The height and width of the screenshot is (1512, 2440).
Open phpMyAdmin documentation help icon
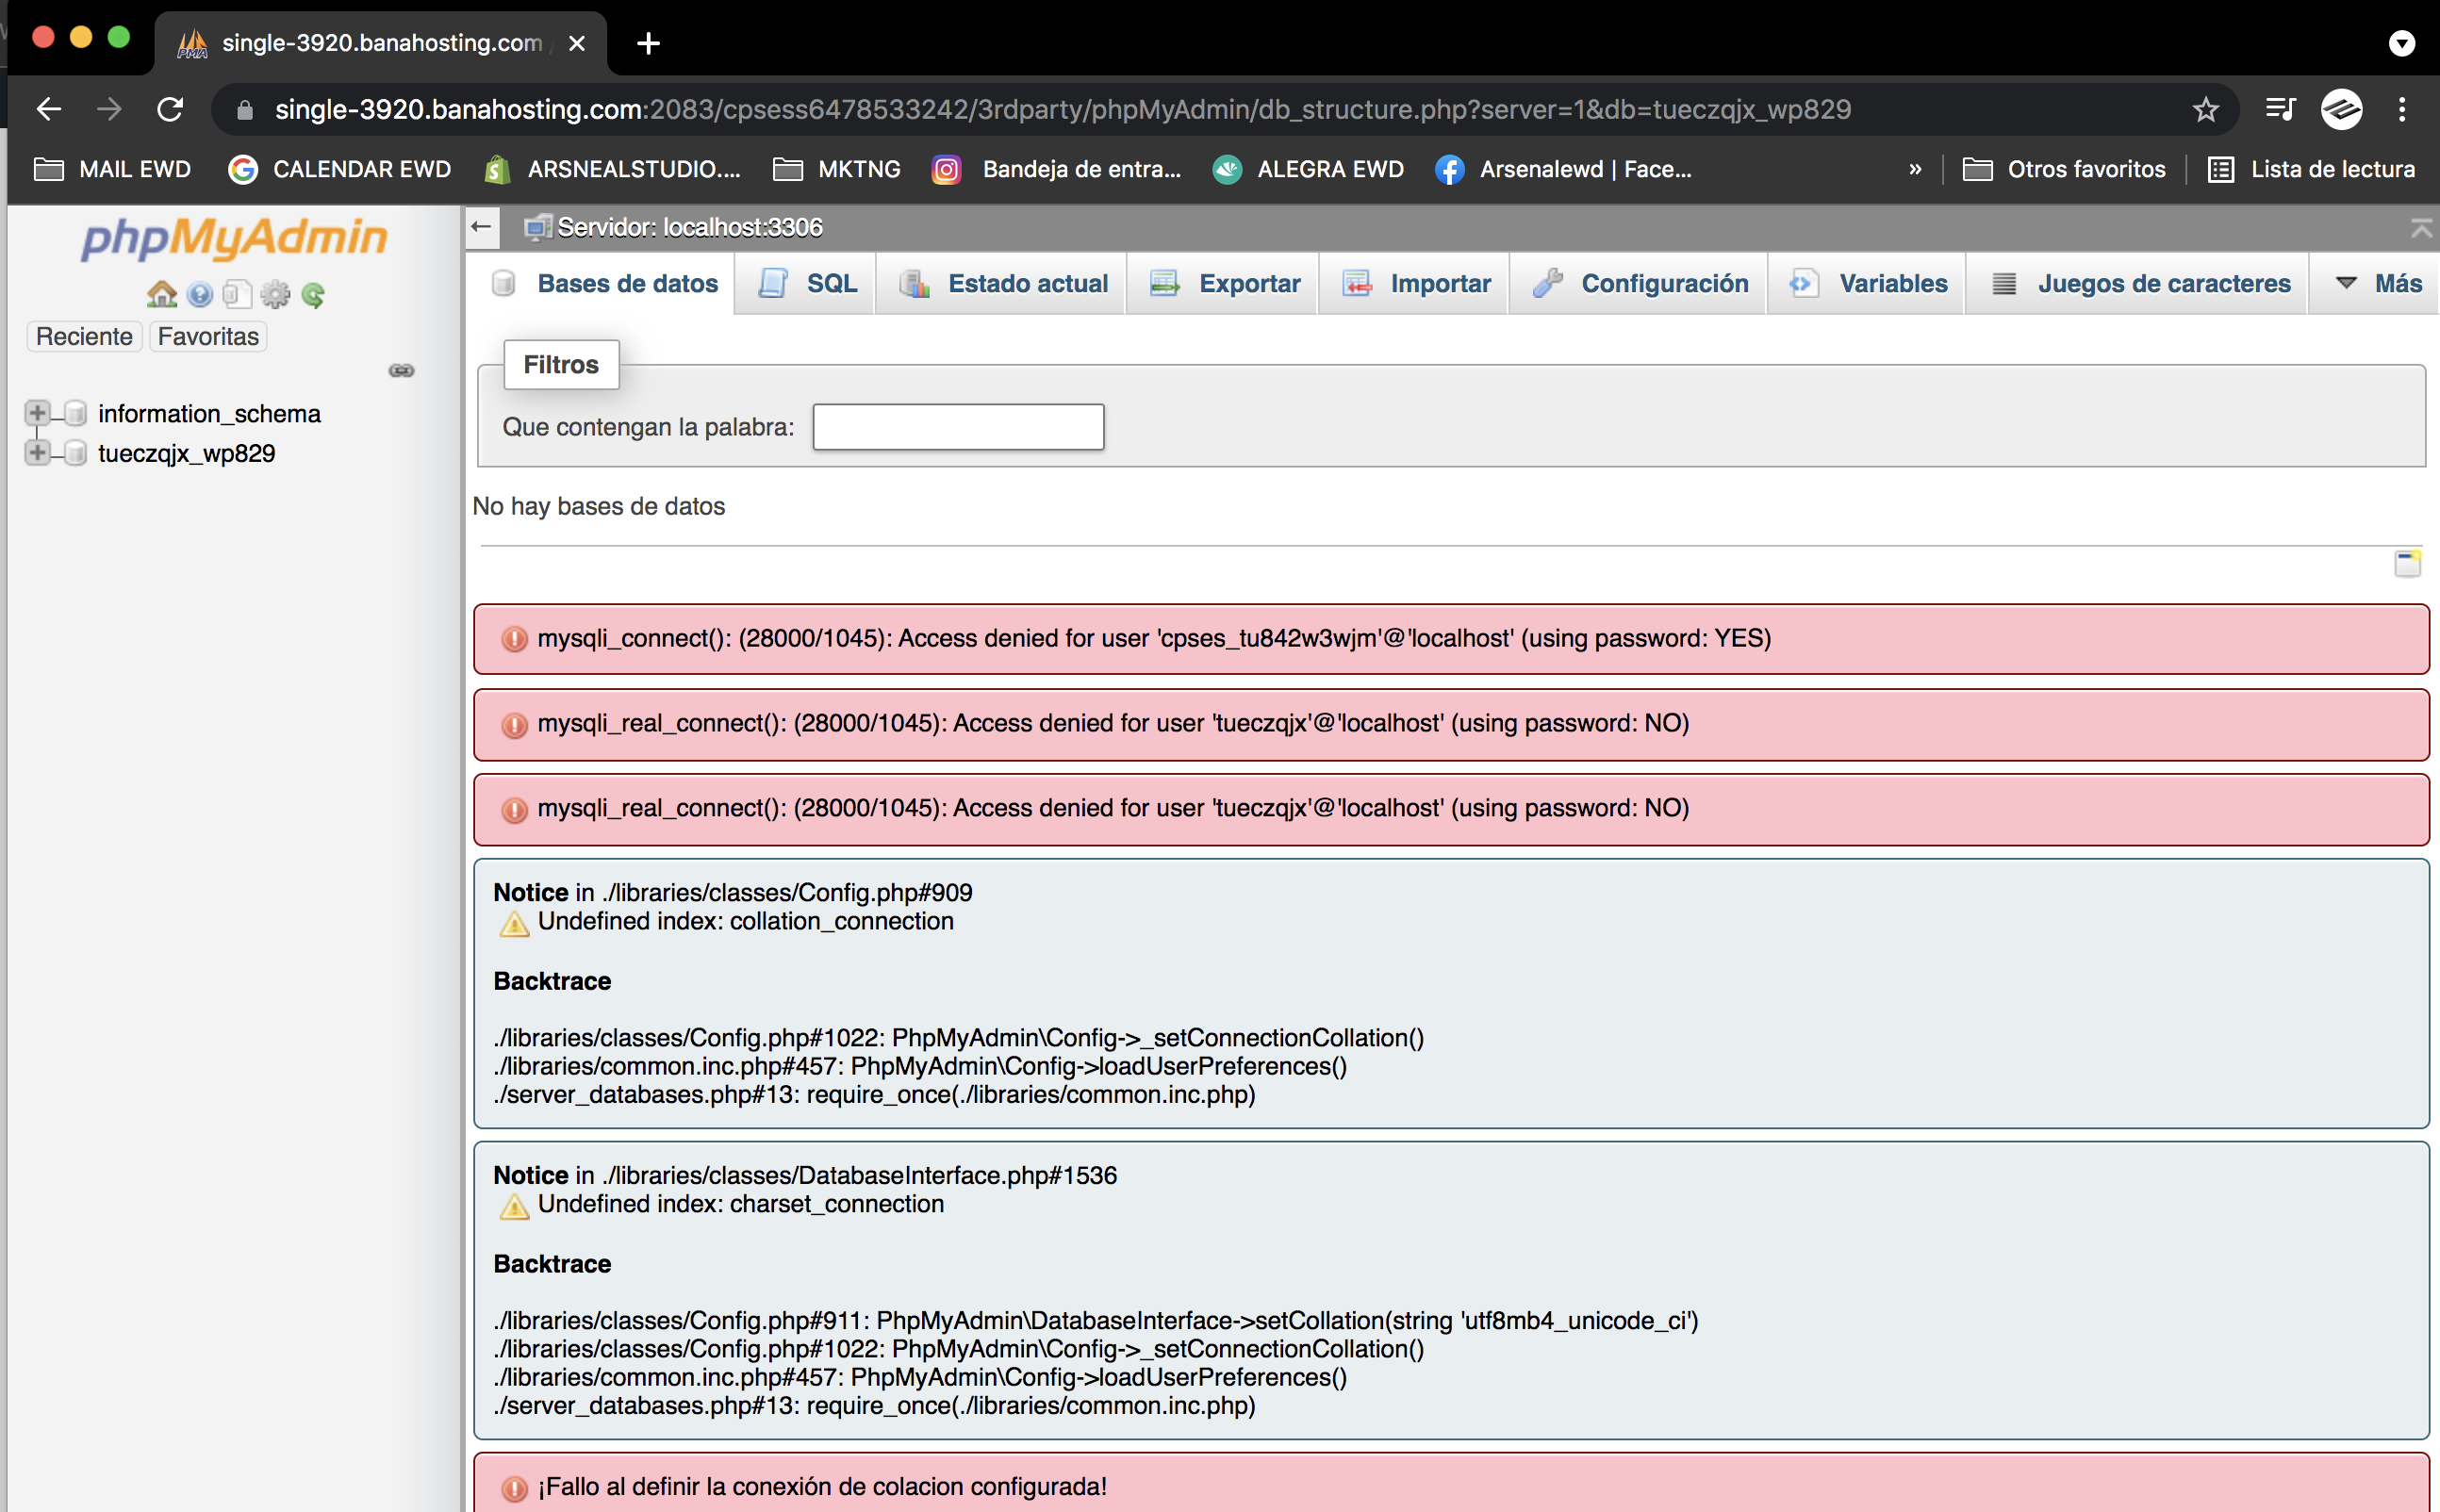pos(200,294)
